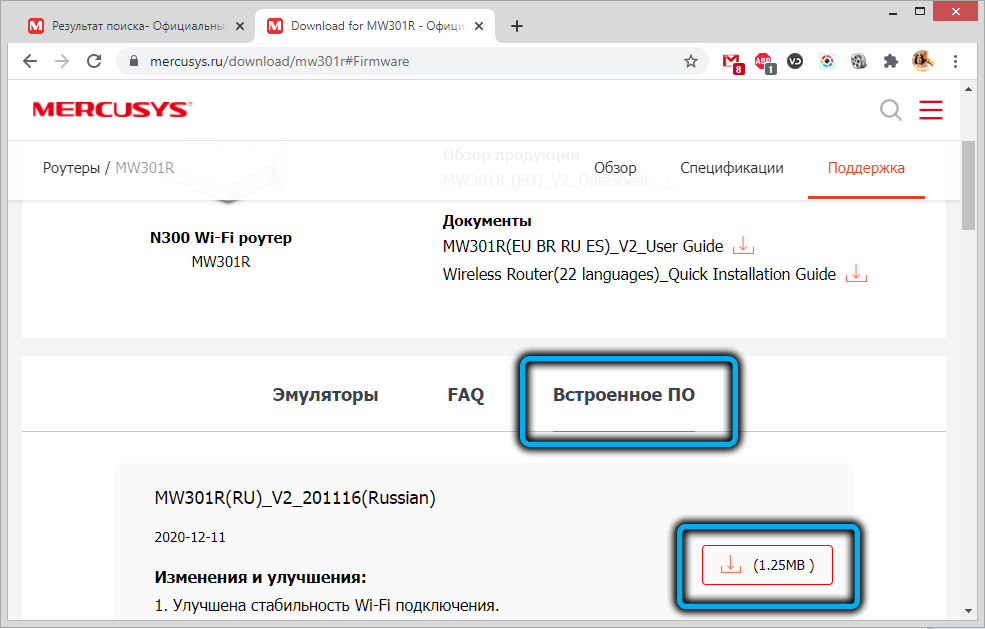The image size is (985, 629).
Task: Download the 1.25MB firmware file
Action: click(x=766, y=565)
